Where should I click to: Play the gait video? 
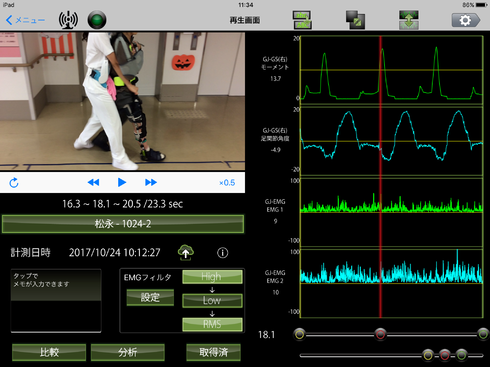click(x=122, y=182)
